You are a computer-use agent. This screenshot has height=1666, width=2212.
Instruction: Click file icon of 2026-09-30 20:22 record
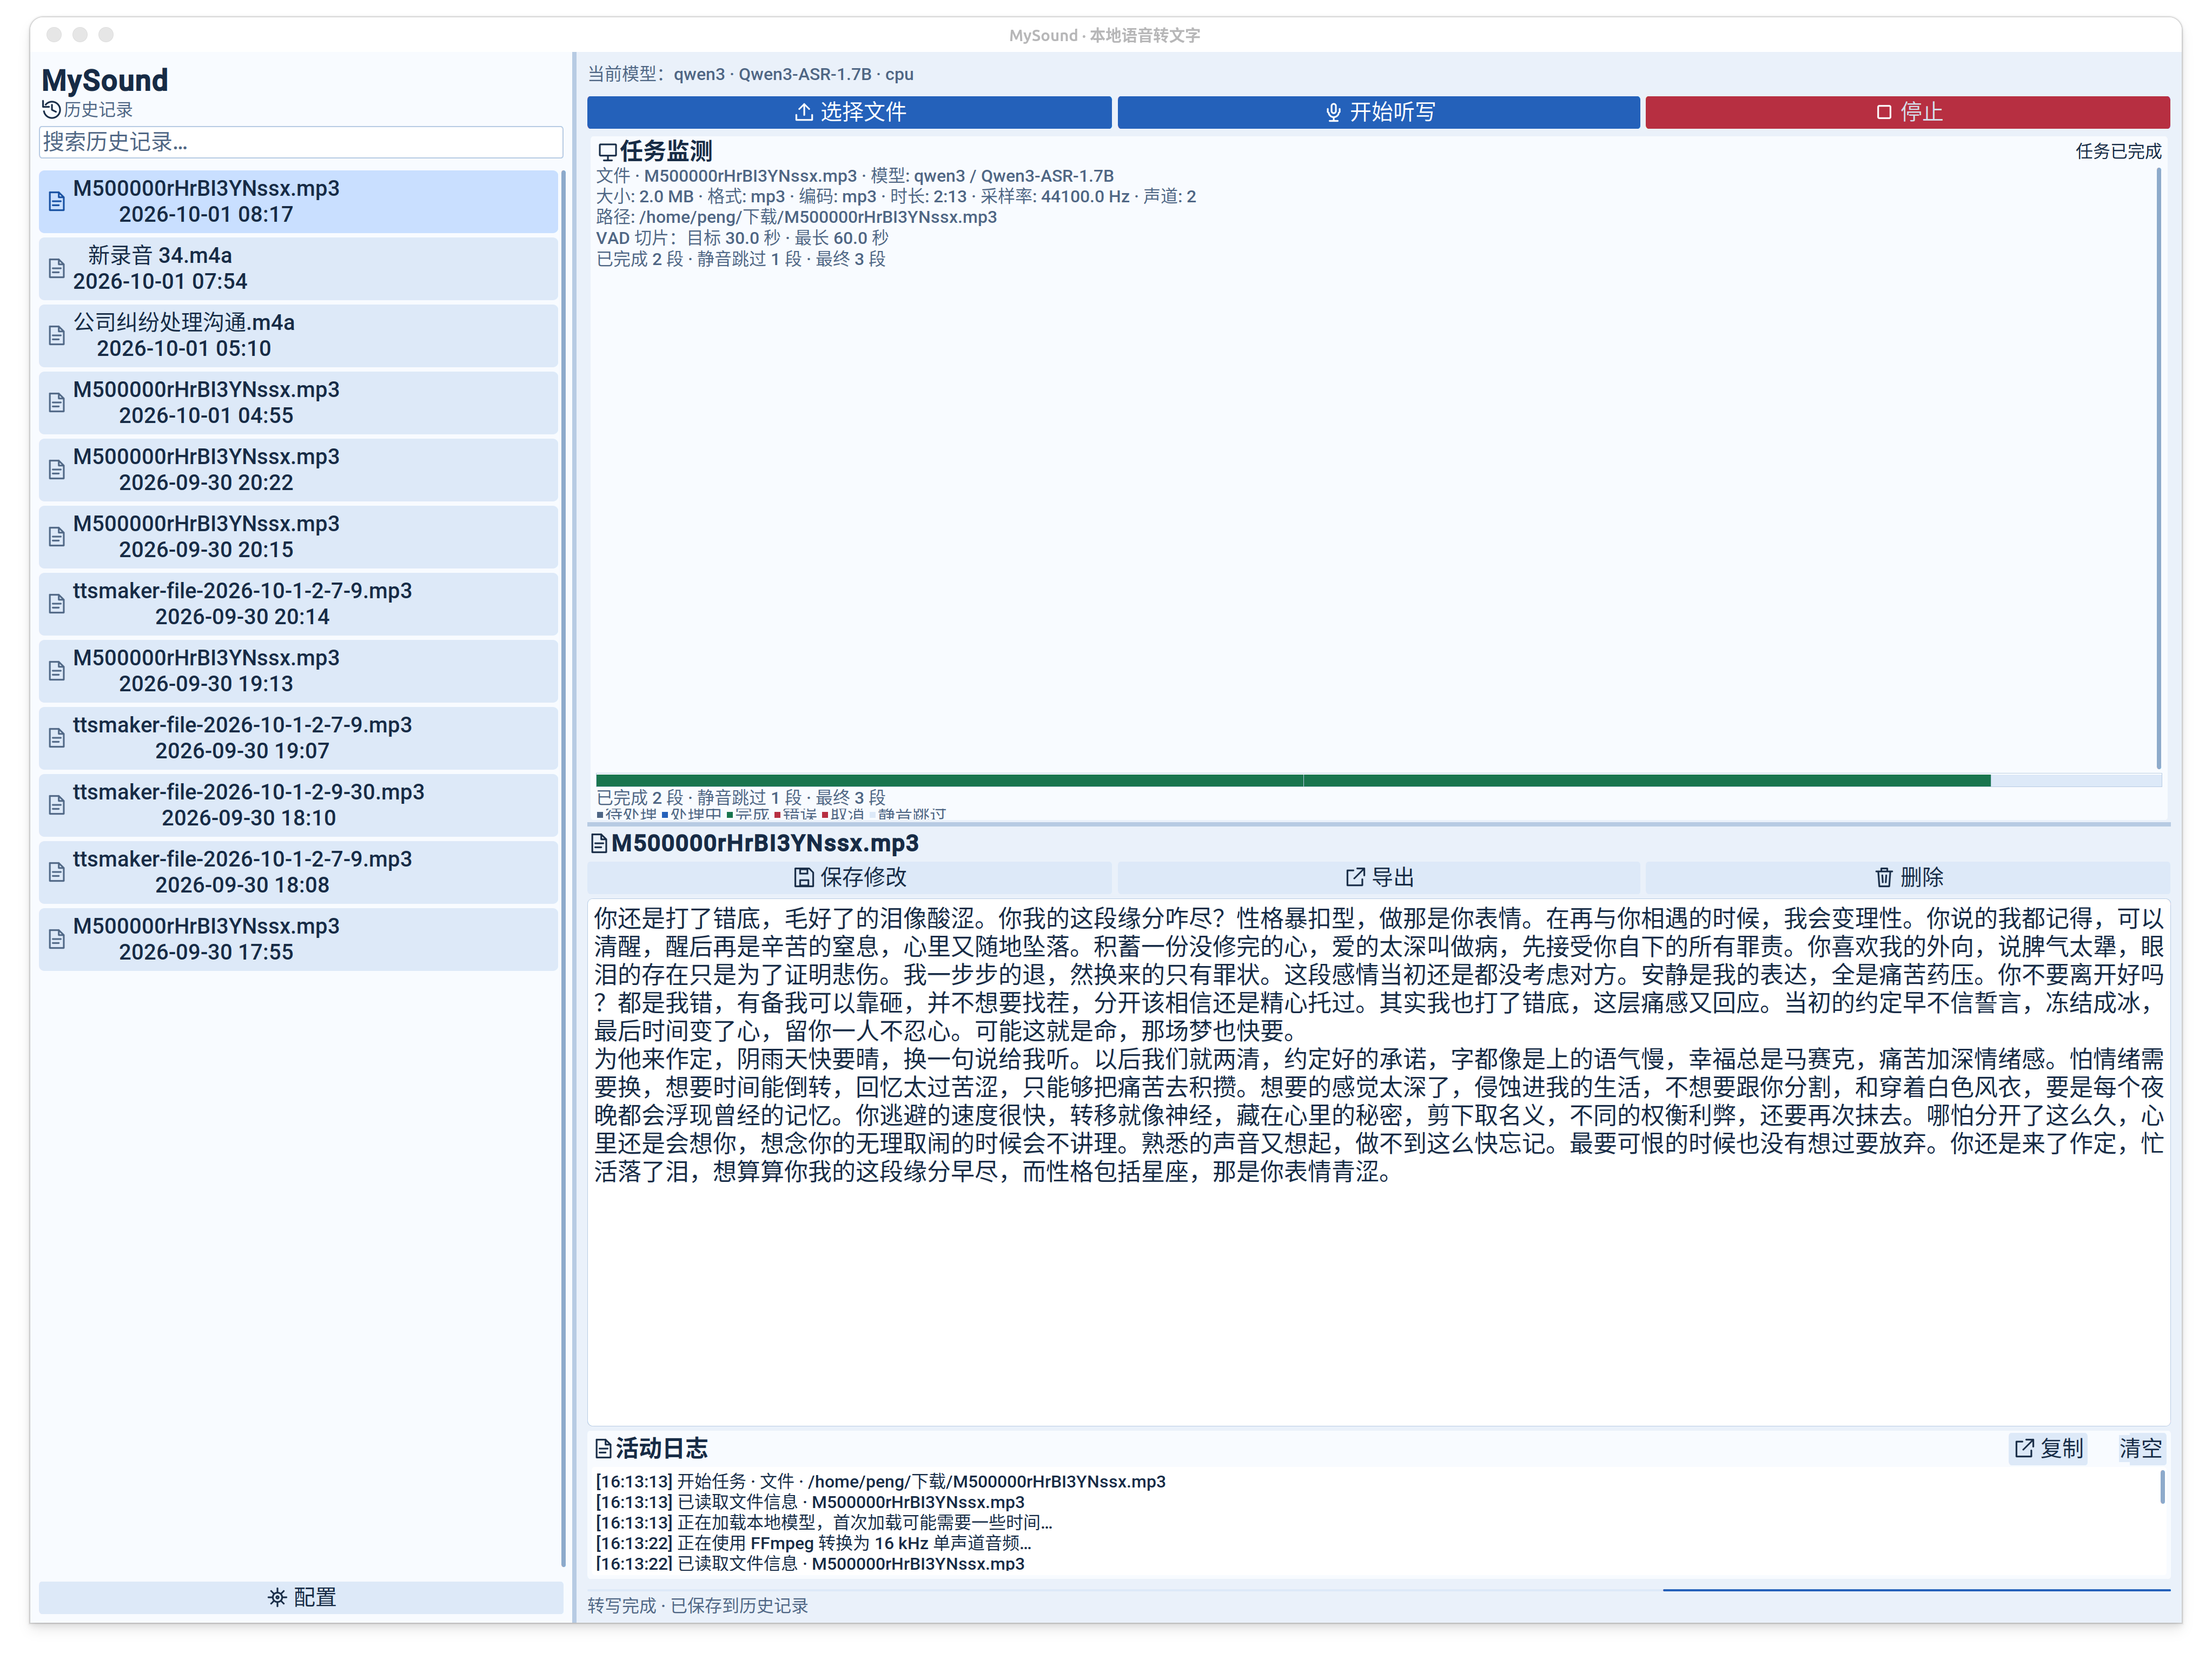(x=57, y=469)
